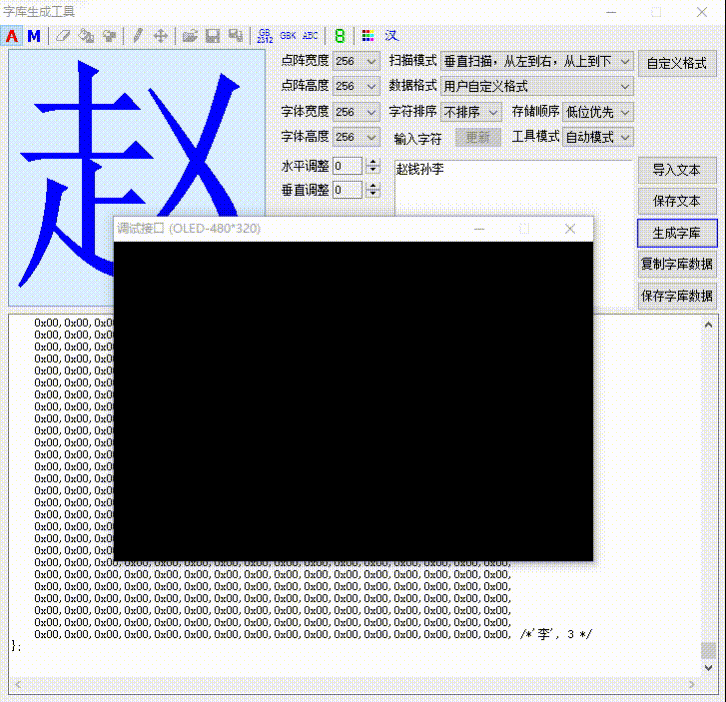Choose the eraser tool in toolbar
726x702 pixels.
[x=63, y=36]
